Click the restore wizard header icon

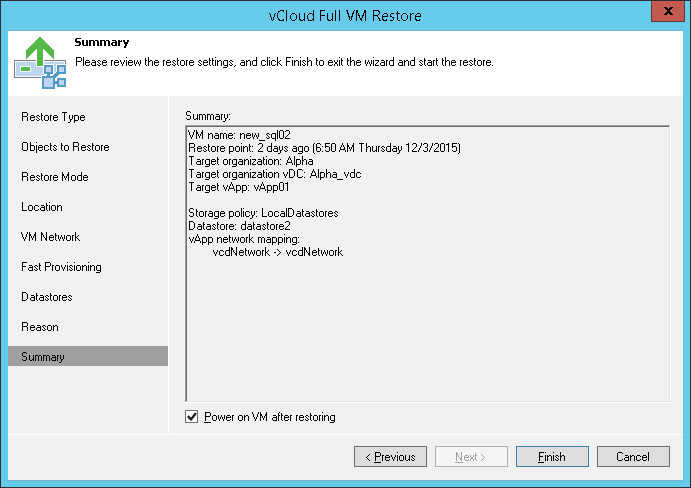pyautogui.click(x=39, y=61)
